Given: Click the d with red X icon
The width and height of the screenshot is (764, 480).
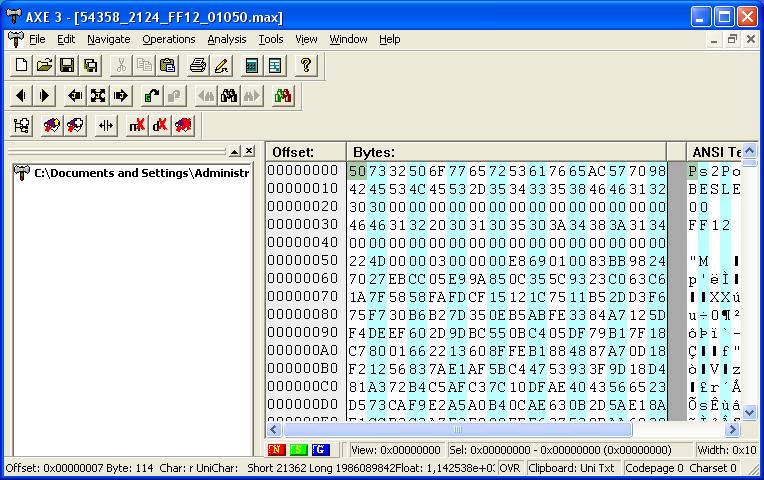Looking at the screenshot, I should click(160, 126).
